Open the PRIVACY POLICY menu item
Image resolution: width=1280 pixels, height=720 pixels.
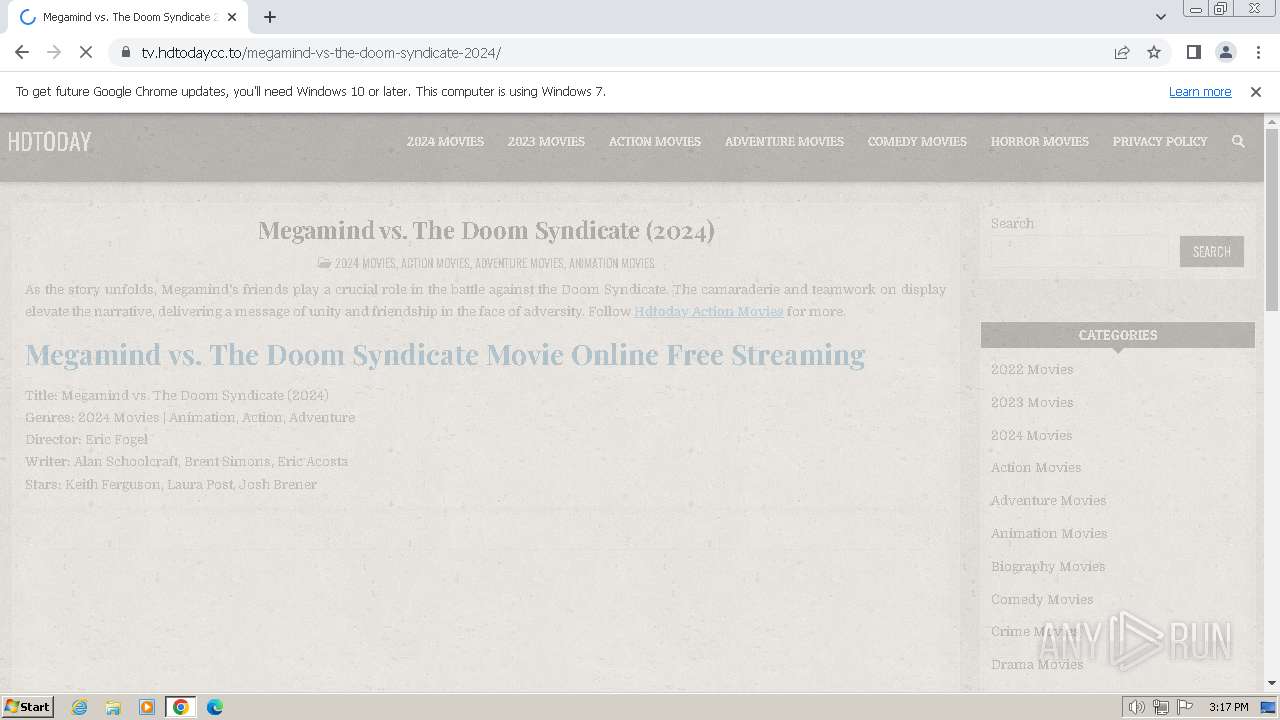point(1160,141)
